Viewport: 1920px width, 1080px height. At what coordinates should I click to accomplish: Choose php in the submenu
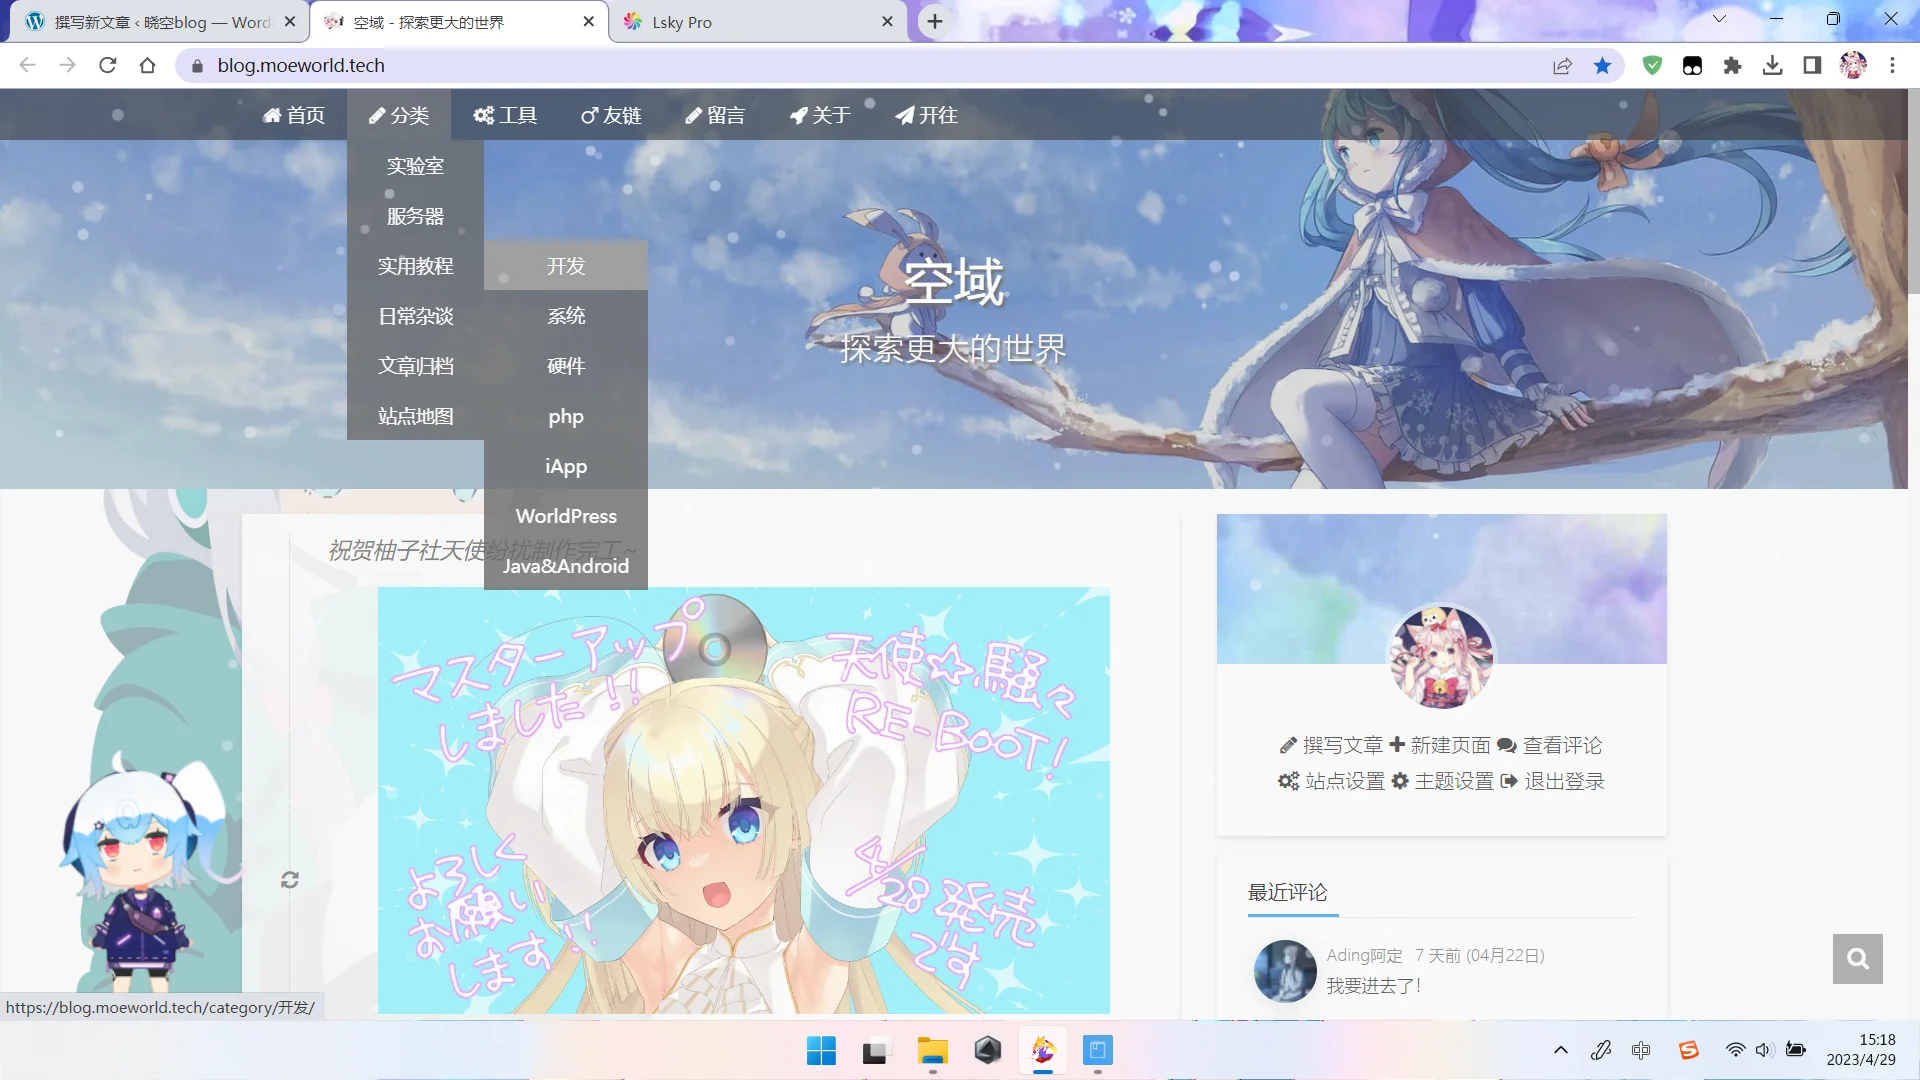pyautogui.click(x=566, y=416)
